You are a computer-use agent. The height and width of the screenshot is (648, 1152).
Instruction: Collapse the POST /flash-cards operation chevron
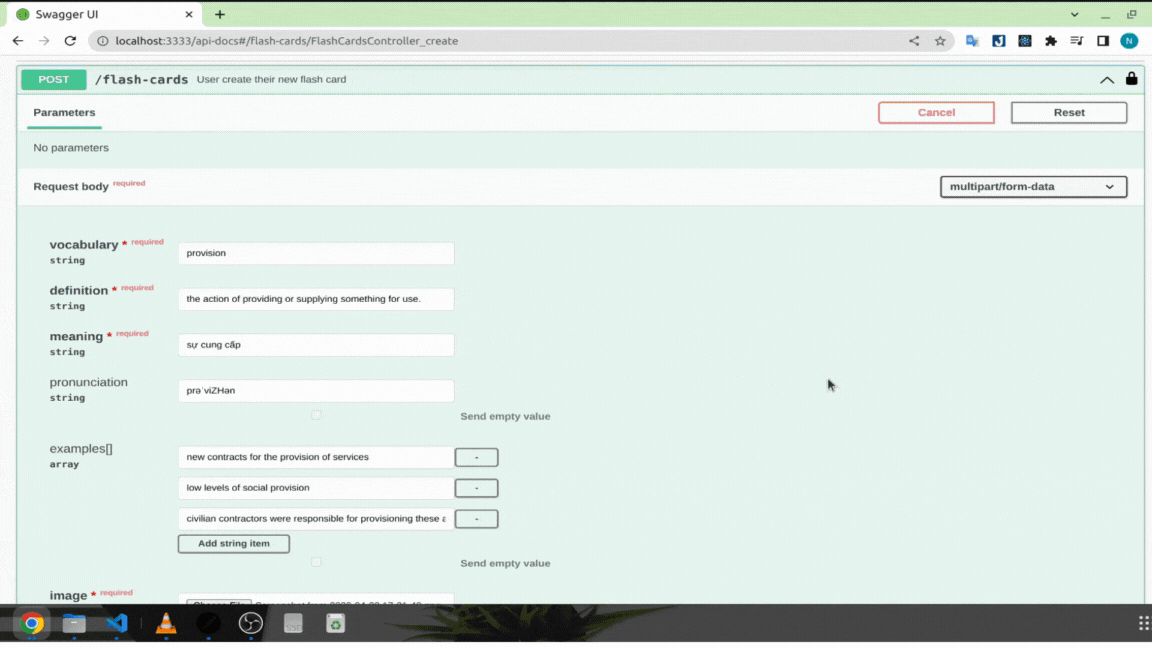coord(1106,79)
